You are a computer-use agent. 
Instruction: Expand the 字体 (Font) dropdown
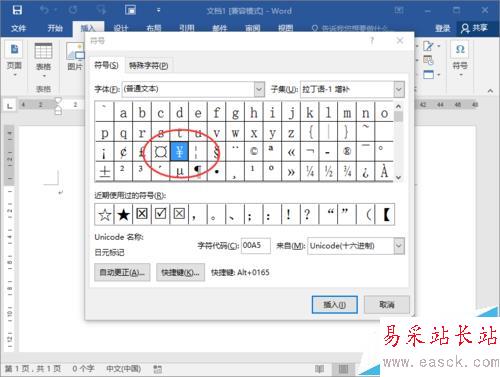click(259, 89)
